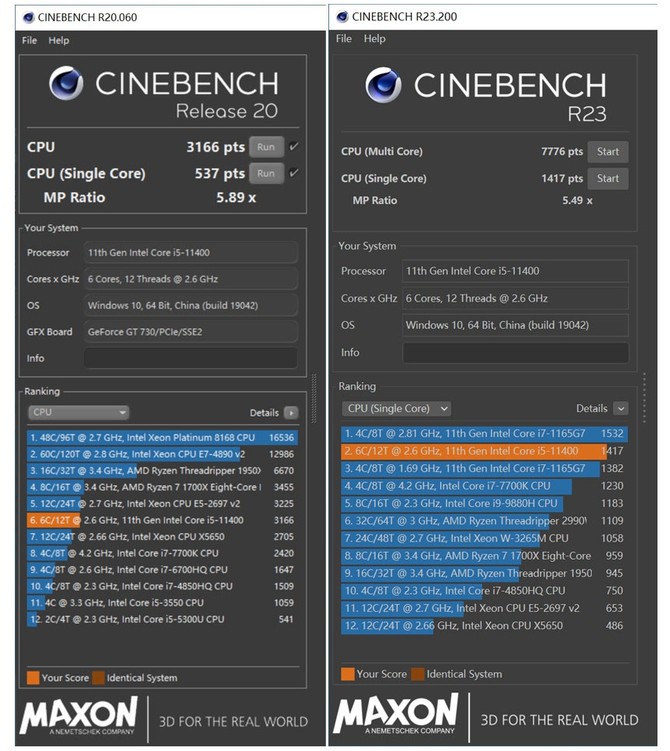
Task: Open the File menu in Cinebench R20
Action: (29, 41)
